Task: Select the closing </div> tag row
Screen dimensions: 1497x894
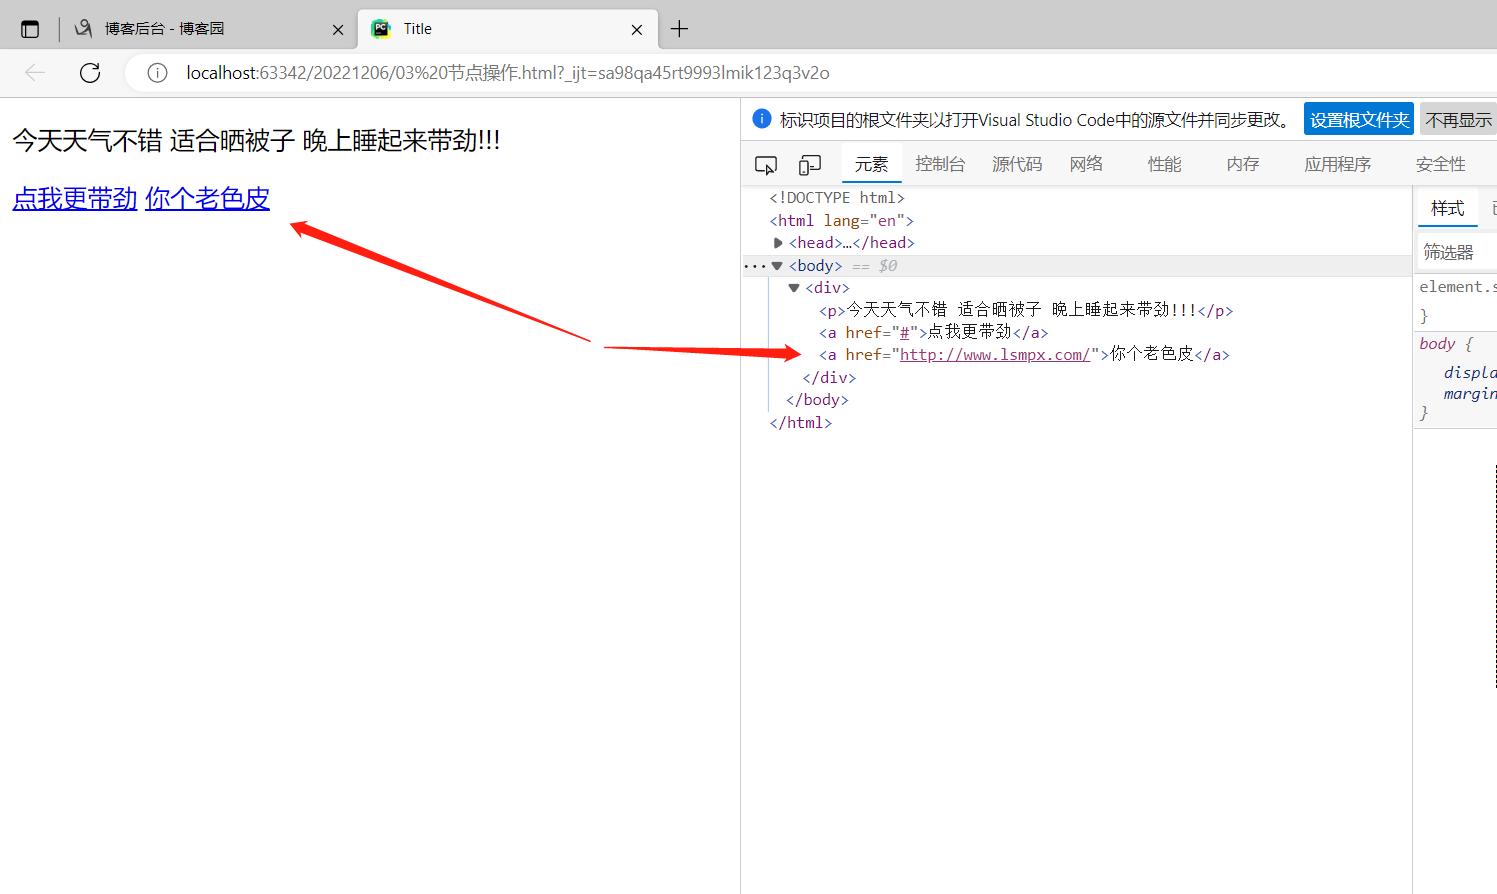Action: click(x=829, y=378)
